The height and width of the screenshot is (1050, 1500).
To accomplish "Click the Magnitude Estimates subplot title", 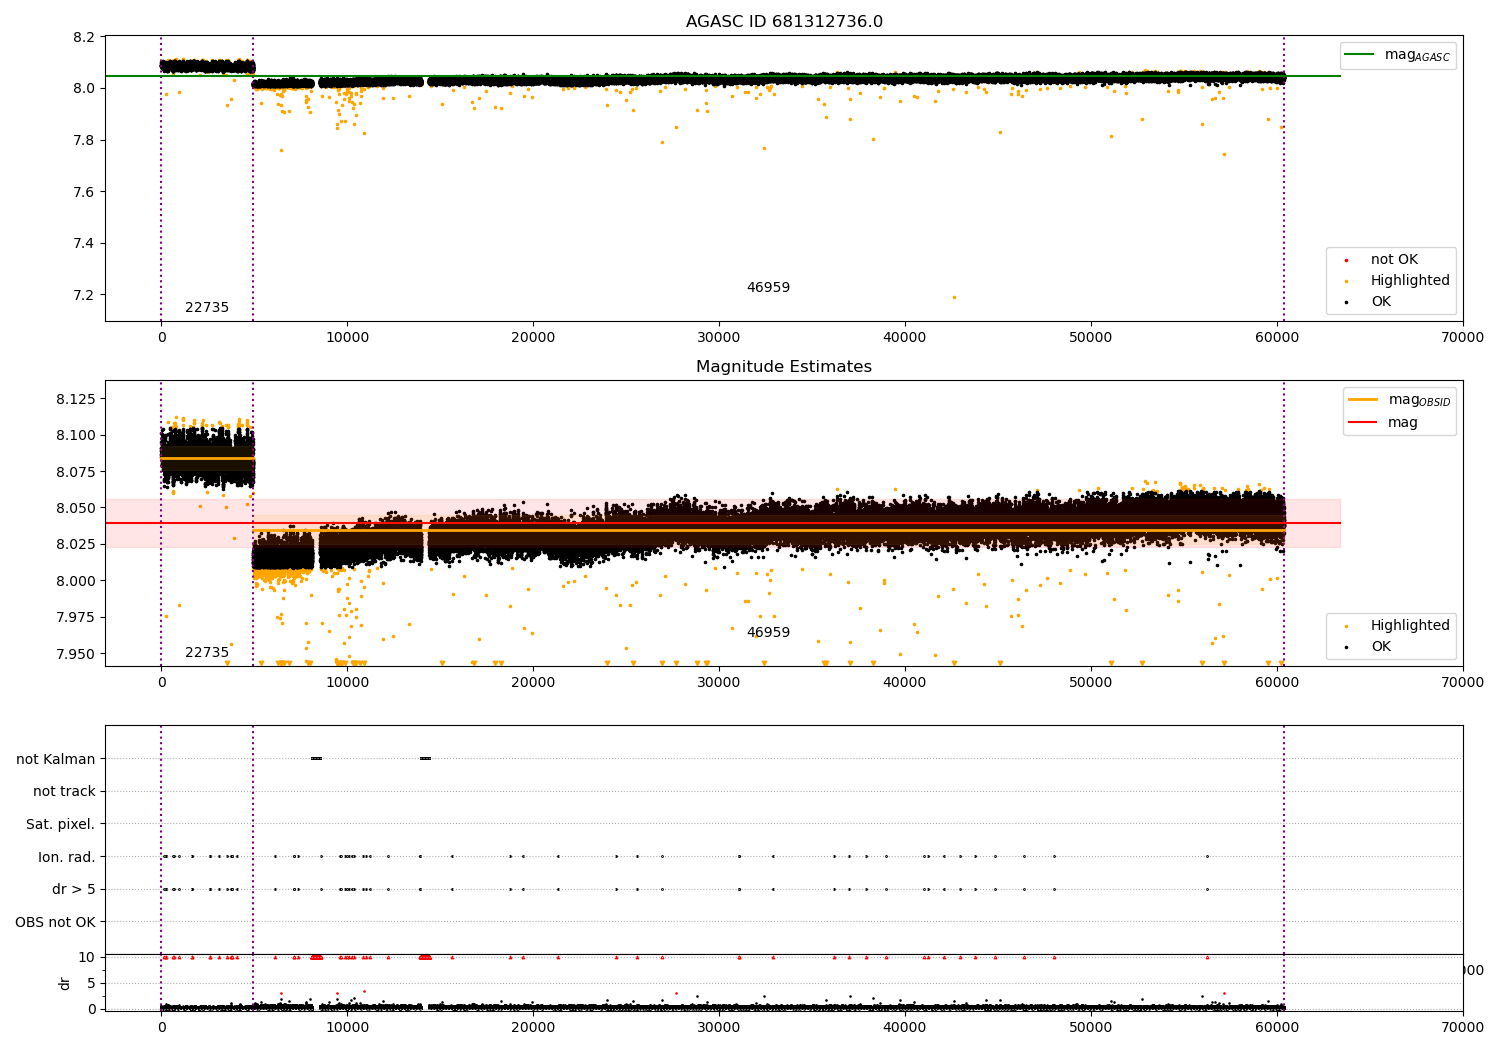I will (784, 367).
